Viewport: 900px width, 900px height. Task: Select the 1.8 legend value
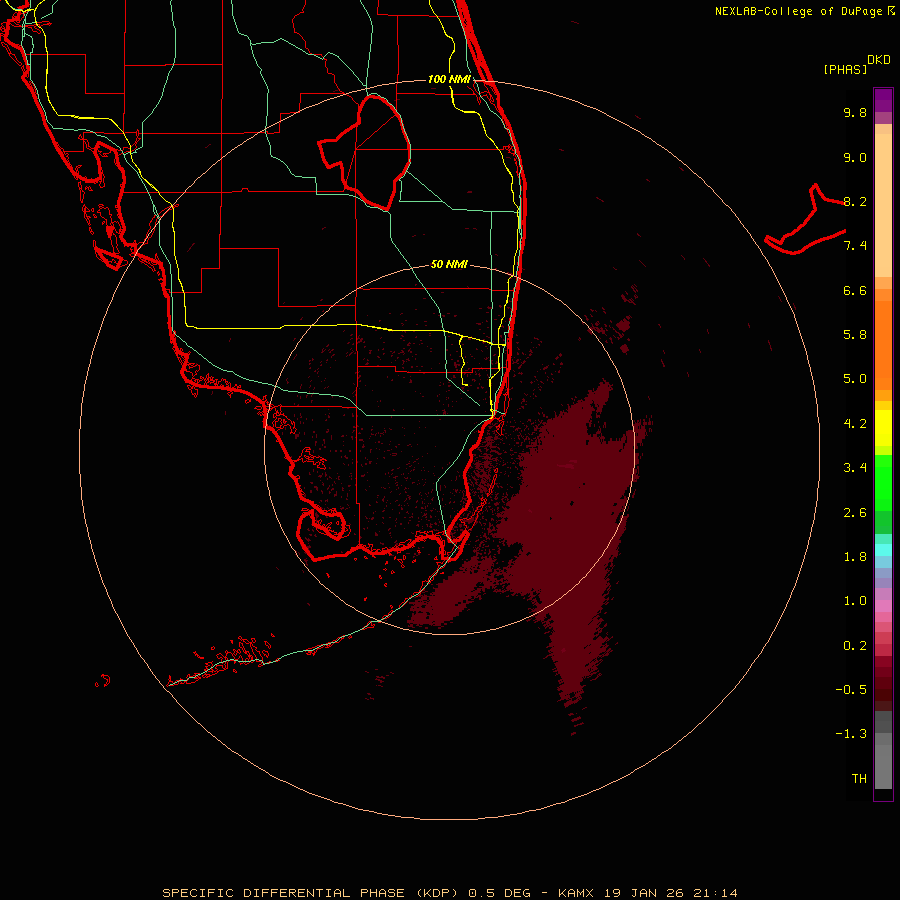click(x=855, y=557)
